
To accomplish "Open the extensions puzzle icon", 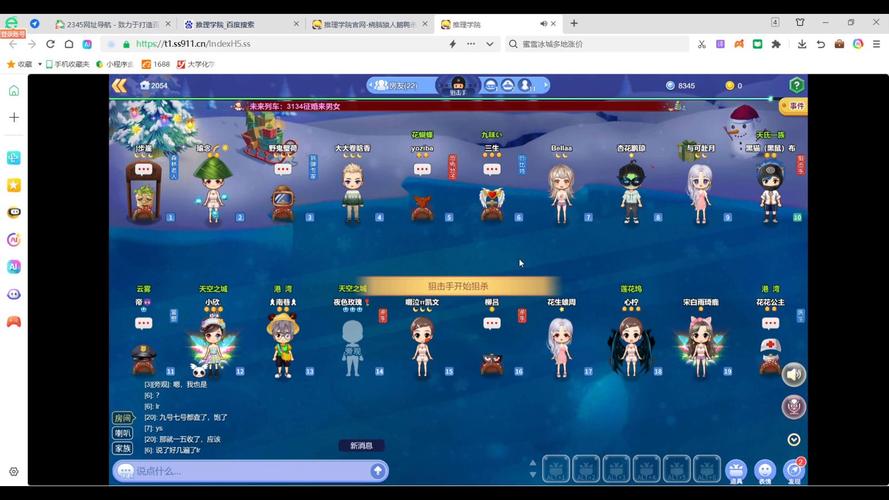I will tap(776, 44).
